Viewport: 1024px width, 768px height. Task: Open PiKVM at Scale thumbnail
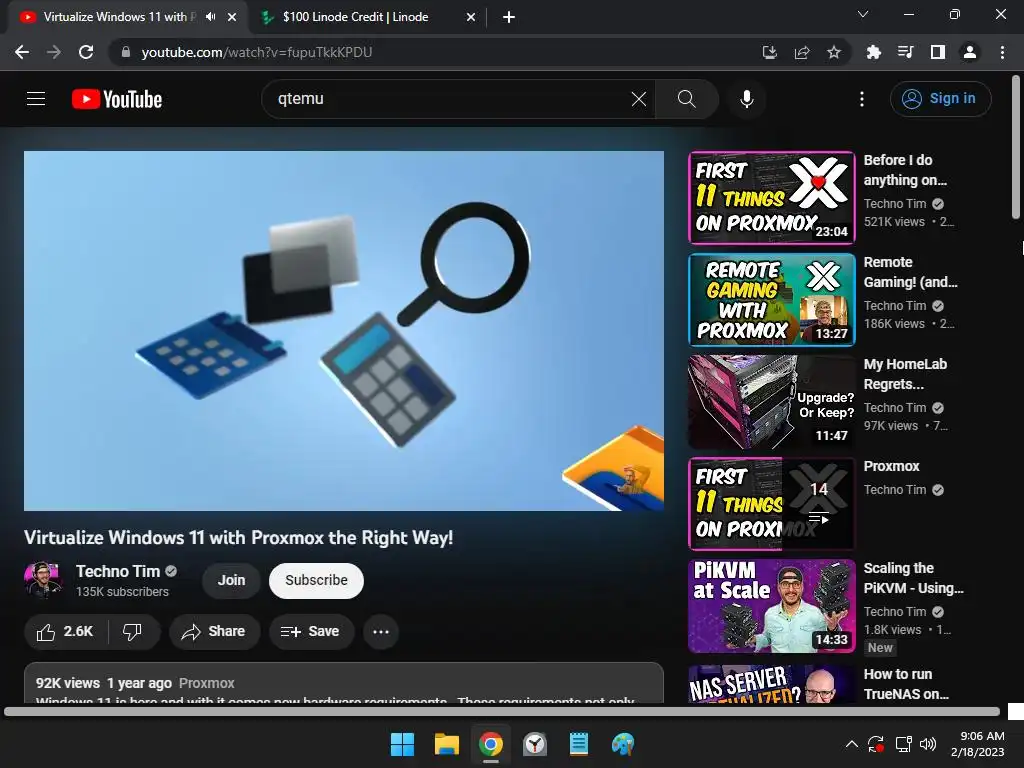pos(771,606)
